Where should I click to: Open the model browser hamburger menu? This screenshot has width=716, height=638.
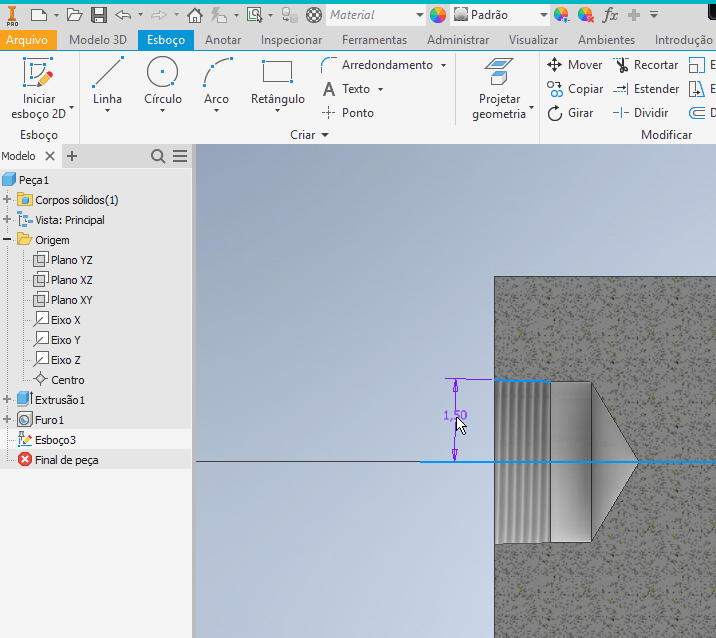click(180, 156)
